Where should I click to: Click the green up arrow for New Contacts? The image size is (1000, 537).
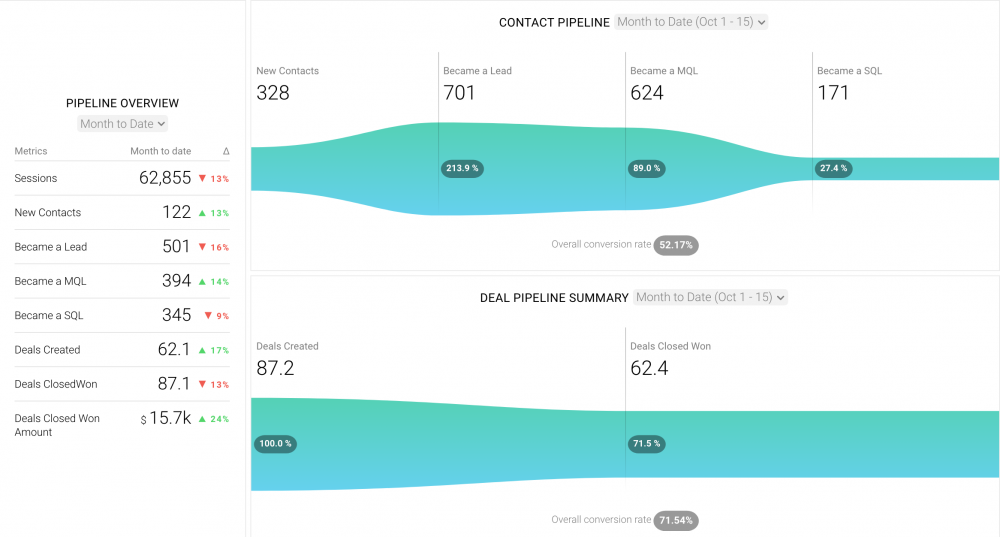tap(202, 213)
